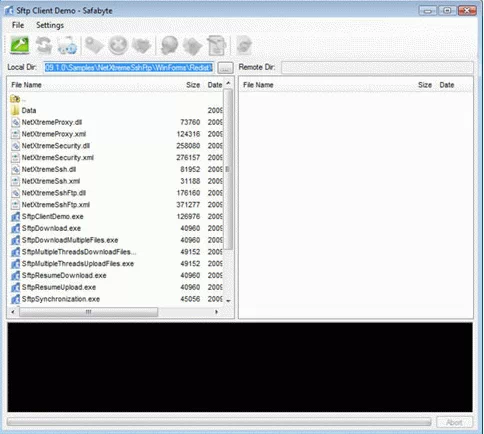Image resolution: width=484 pixels, height=434 pixels.
Task: Click the grayed notepad toolbar icon
Action: (216, 45)
